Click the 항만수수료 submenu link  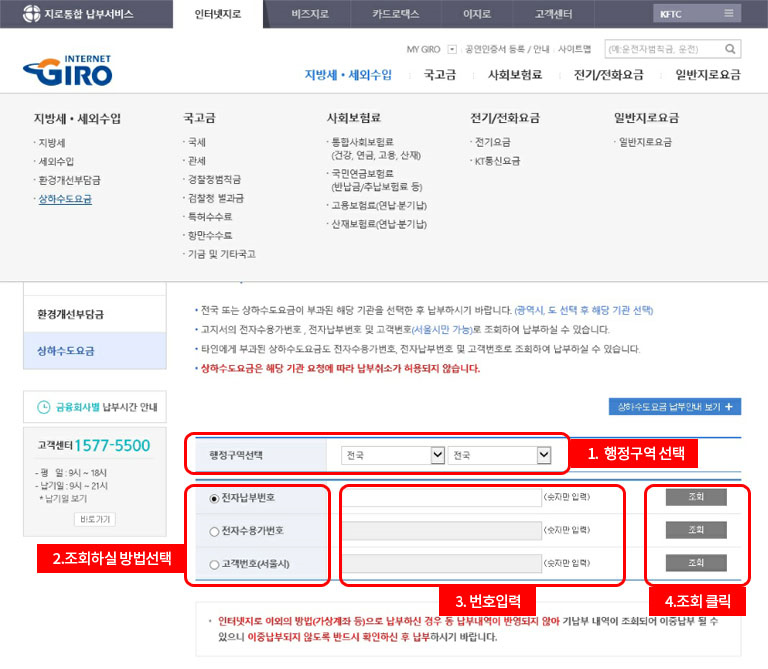pos(210,235)
